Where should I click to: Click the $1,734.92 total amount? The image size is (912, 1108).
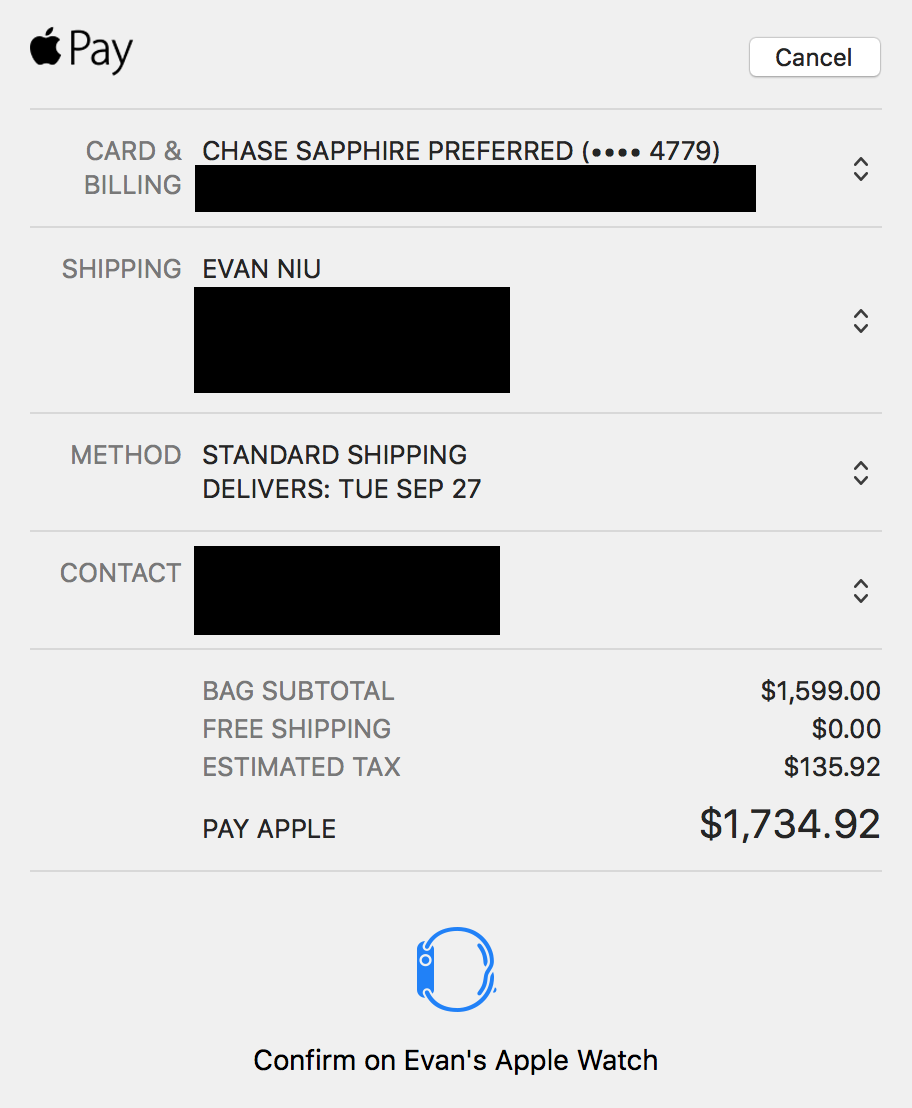(x=790, y=824)
